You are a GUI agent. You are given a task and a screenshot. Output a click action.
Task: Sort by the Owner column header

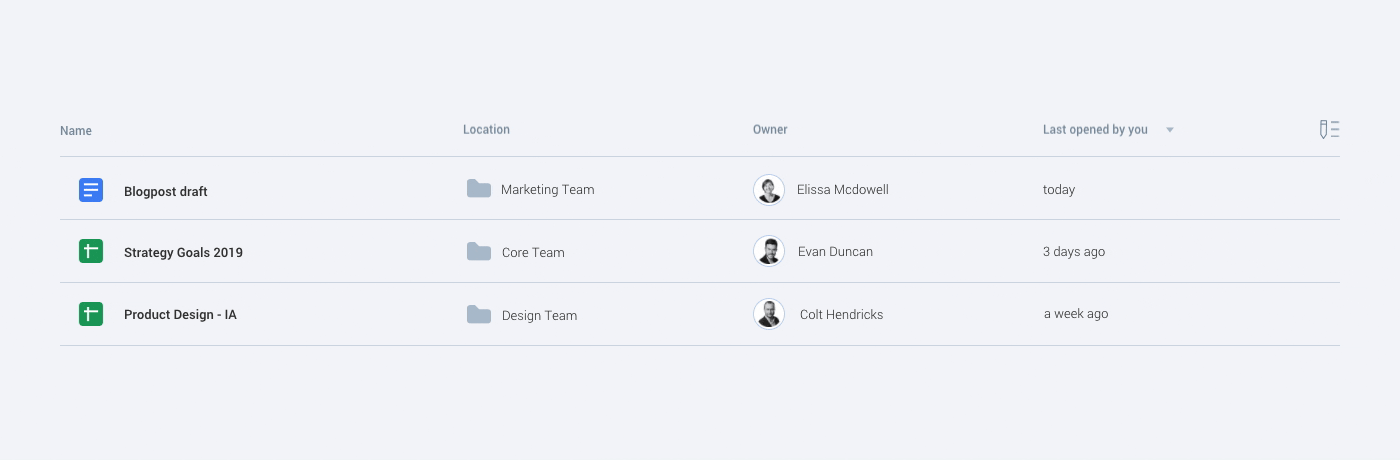pyautogui.click(x=770, y=130)
